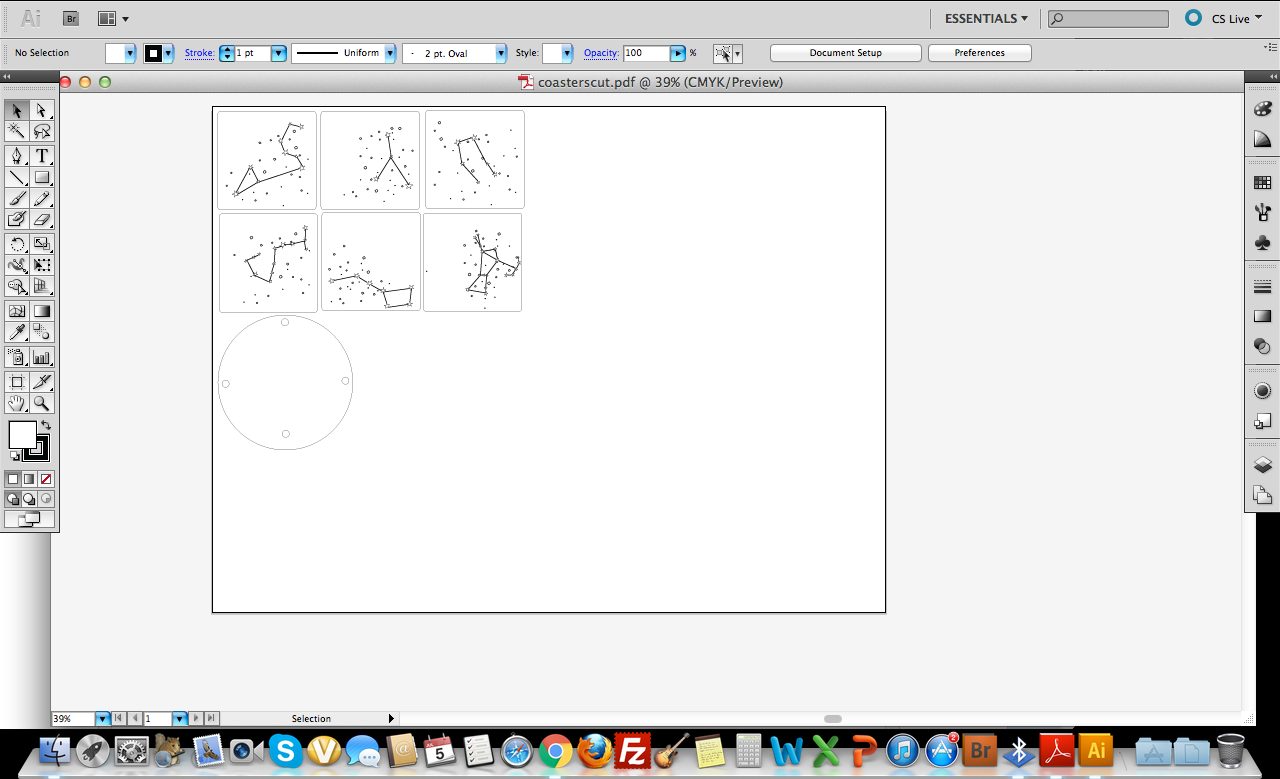Open Adobe Bridge from the application bar

[x=71, y=18]
